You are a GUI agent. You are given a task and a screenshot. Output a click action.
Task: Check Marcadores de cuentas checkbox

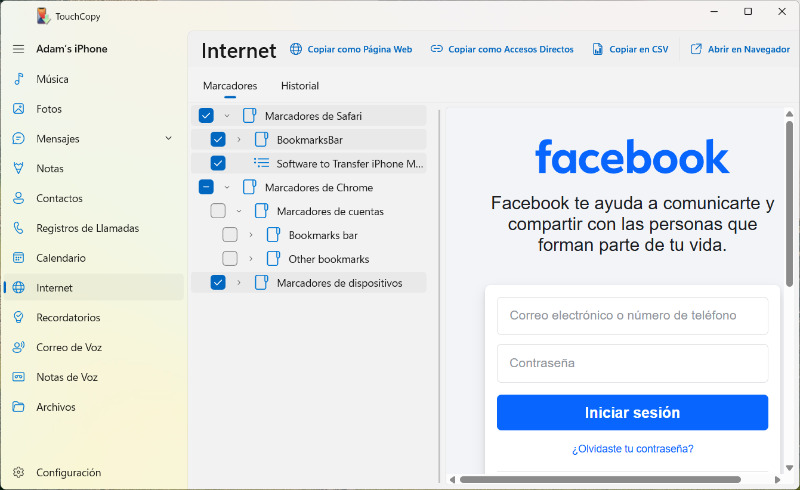click(x=218, y=211)
